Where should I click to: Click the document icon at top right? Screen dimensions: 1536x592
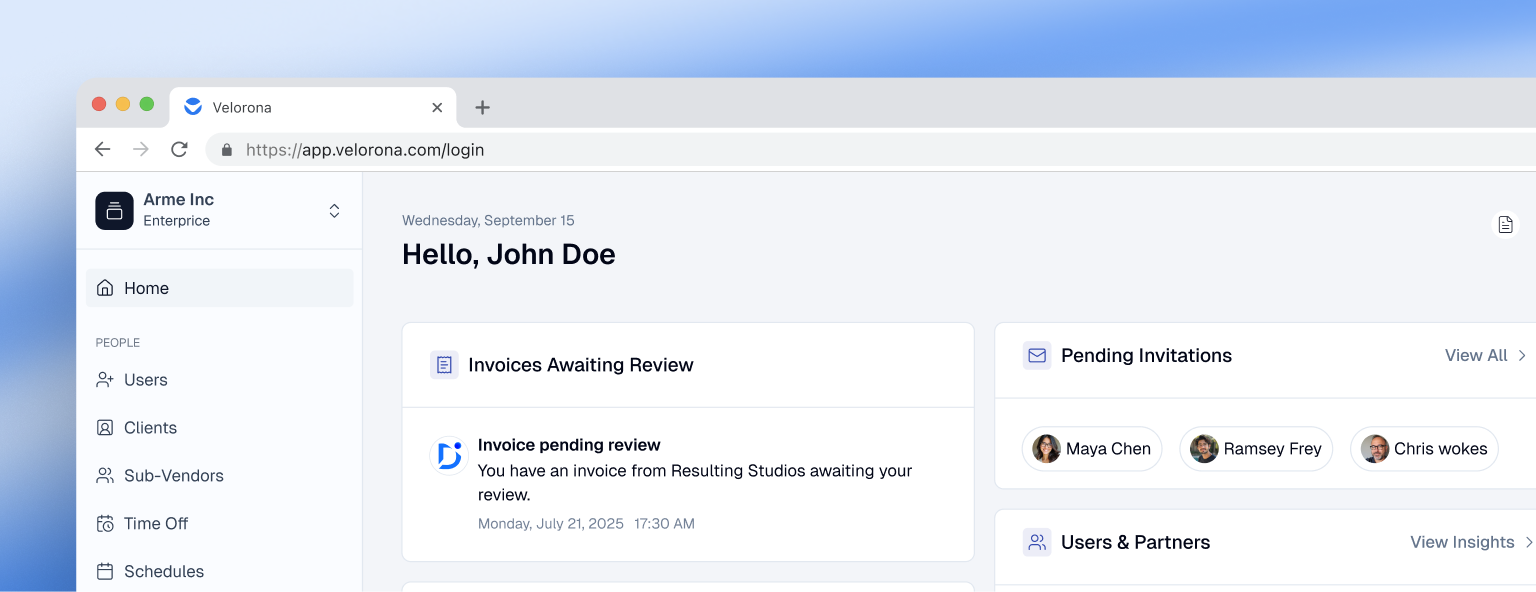coord(1505,224)
